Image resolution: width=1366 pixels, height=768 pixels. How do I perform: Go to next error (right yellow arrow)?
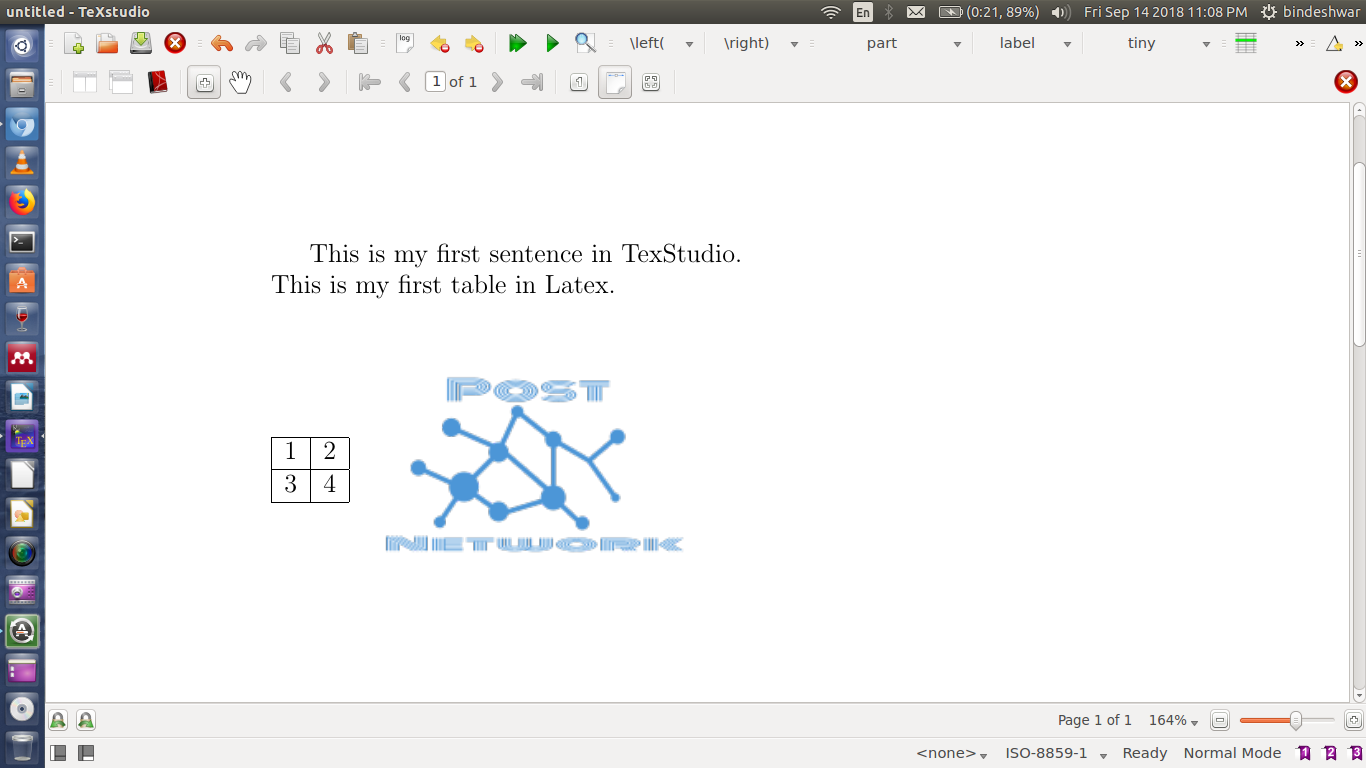473,43
